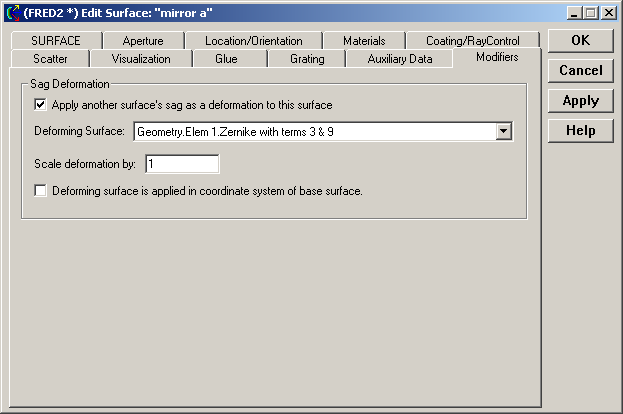The height and width of the screenshot is (414, 623).
Task: Select the Deforming Surface combo box text
Action: coord(314,131)
